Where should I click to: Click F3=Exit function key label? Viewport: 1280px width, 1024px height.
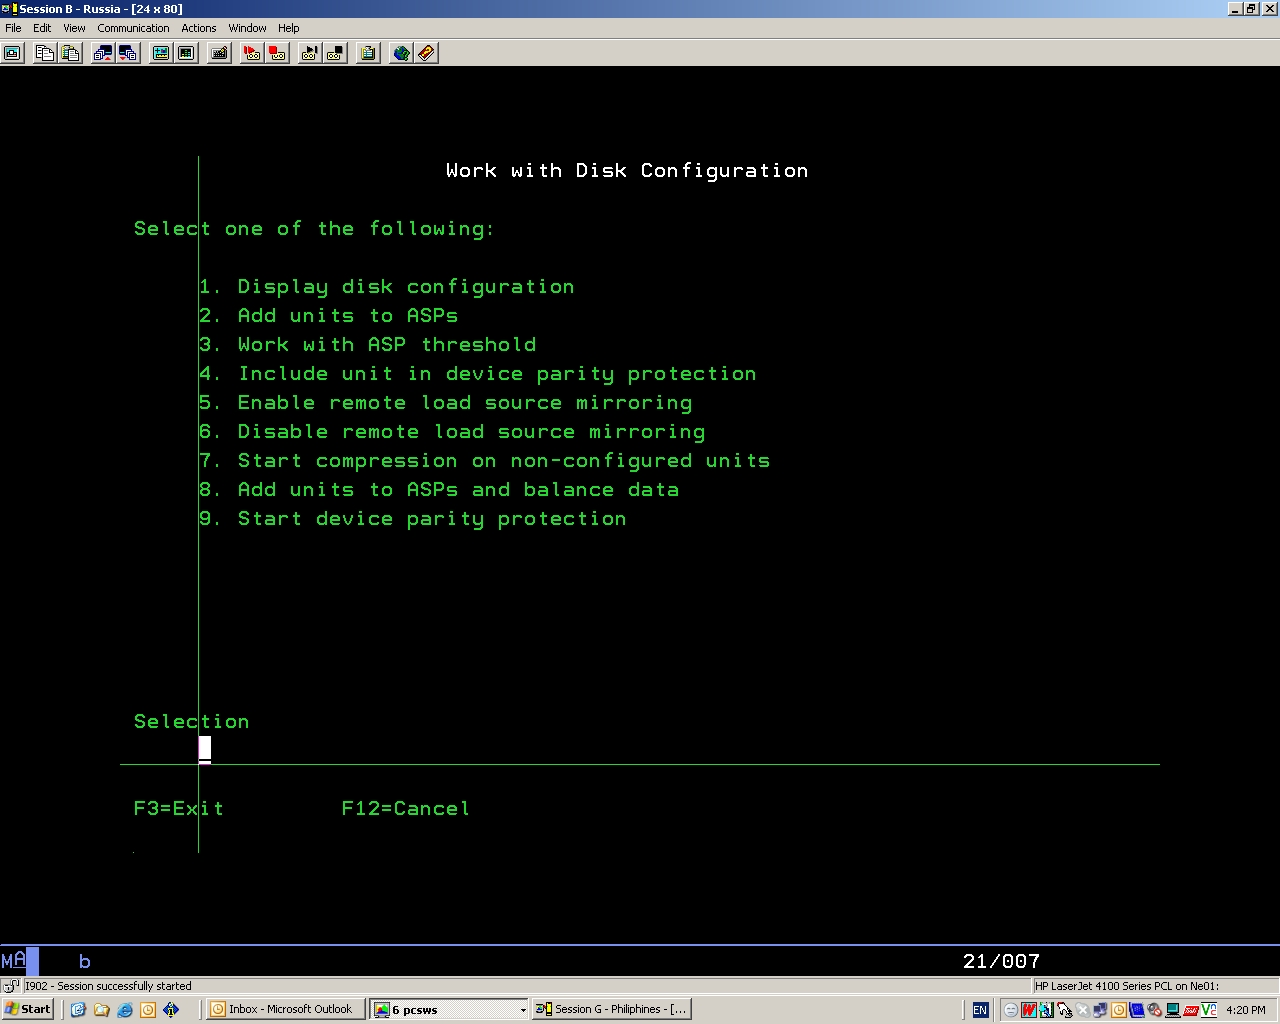click(179, 808)
